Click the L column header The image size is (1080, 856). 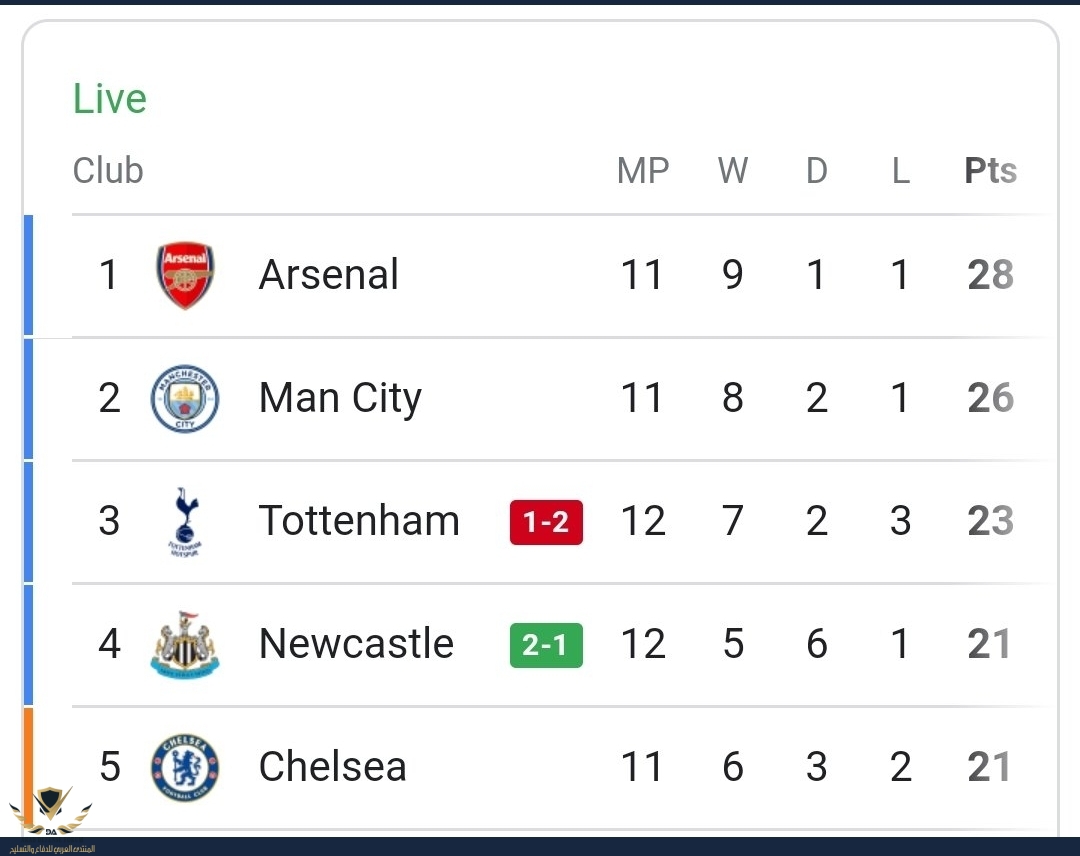[900, 171]
